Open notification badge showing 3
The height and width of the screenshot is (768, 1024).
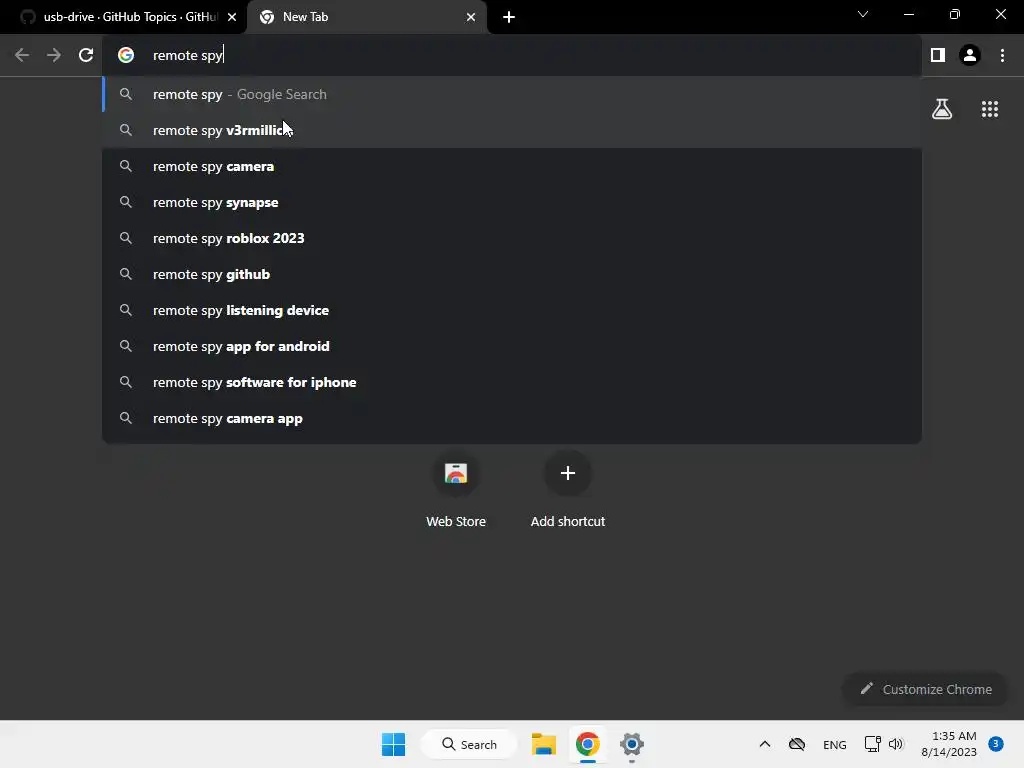pyautogui.click(x=995, y=744)
